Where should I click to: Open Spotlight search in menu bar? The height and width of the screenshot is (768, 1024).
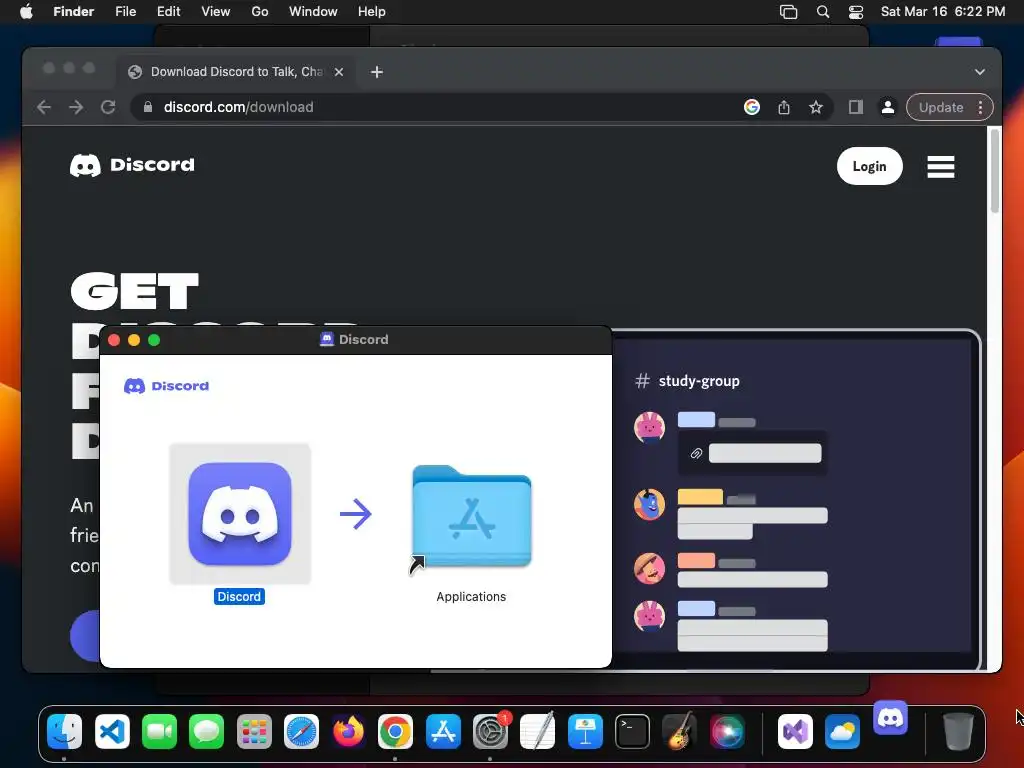point(823,12)
